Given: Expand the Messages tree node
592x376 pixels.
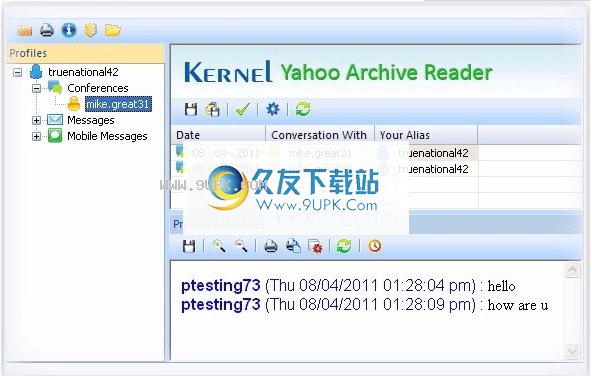Looking at the screenshot, I should pyautogui.click(x=36, y=120).
